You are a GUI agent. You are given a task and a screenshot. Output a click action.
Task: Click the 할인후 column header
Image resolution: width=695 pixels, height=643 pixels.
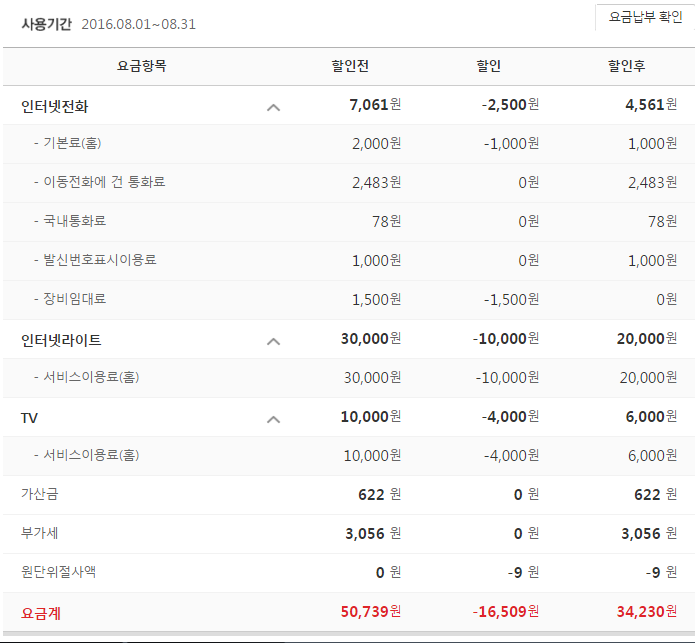[626, 67]
